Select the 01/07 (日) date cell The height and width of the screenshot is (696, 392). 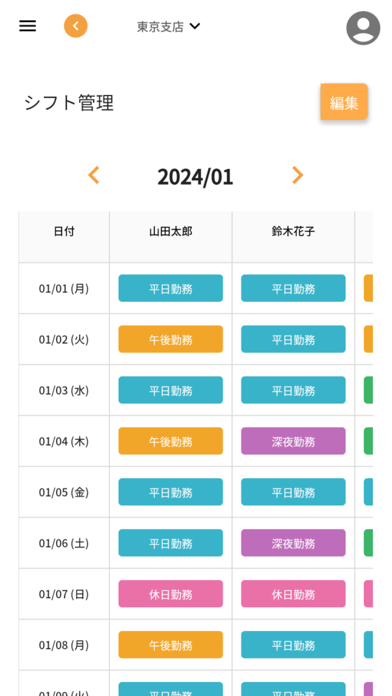[x=64, y=594]
